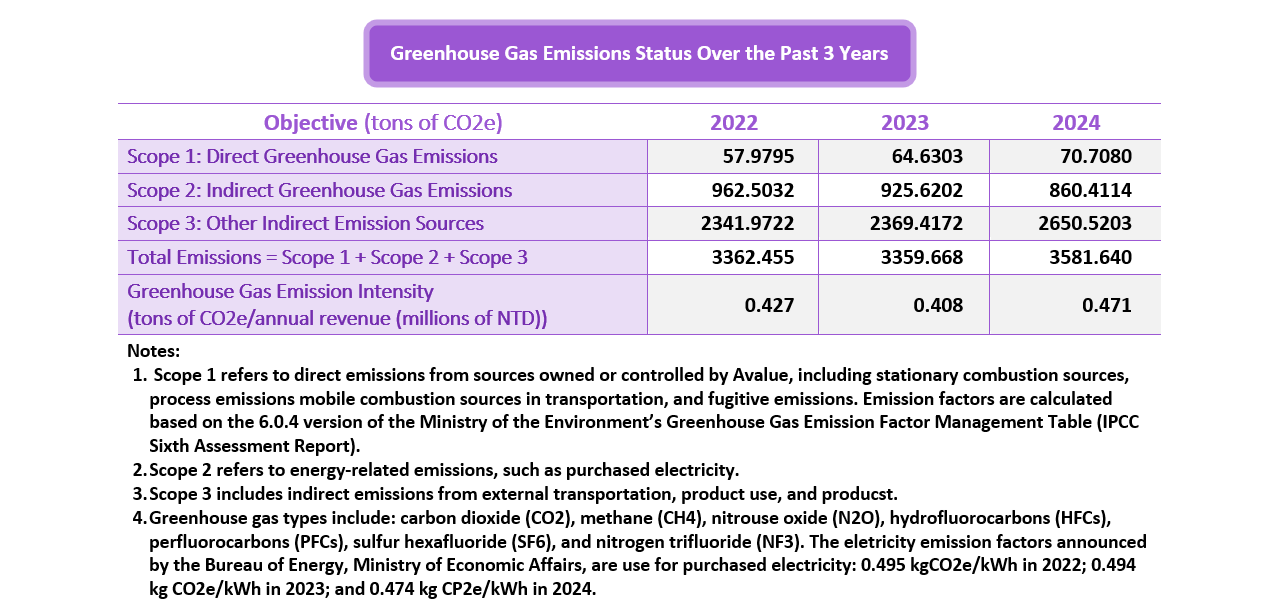
Task: Click the Total Emissions row label
Action: point(327,258)
